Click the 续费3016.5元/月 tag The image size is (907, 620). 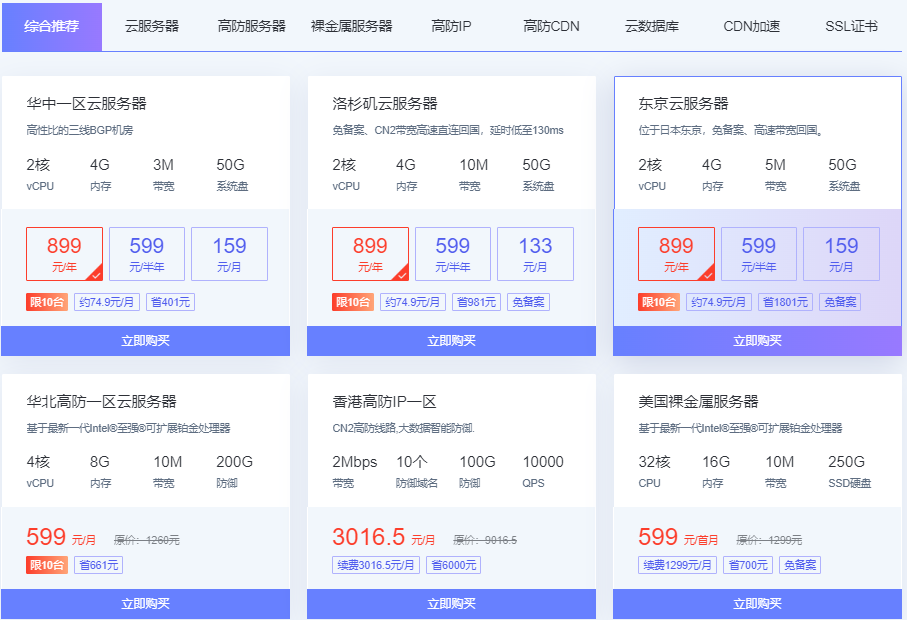click(x=376, y=565)
